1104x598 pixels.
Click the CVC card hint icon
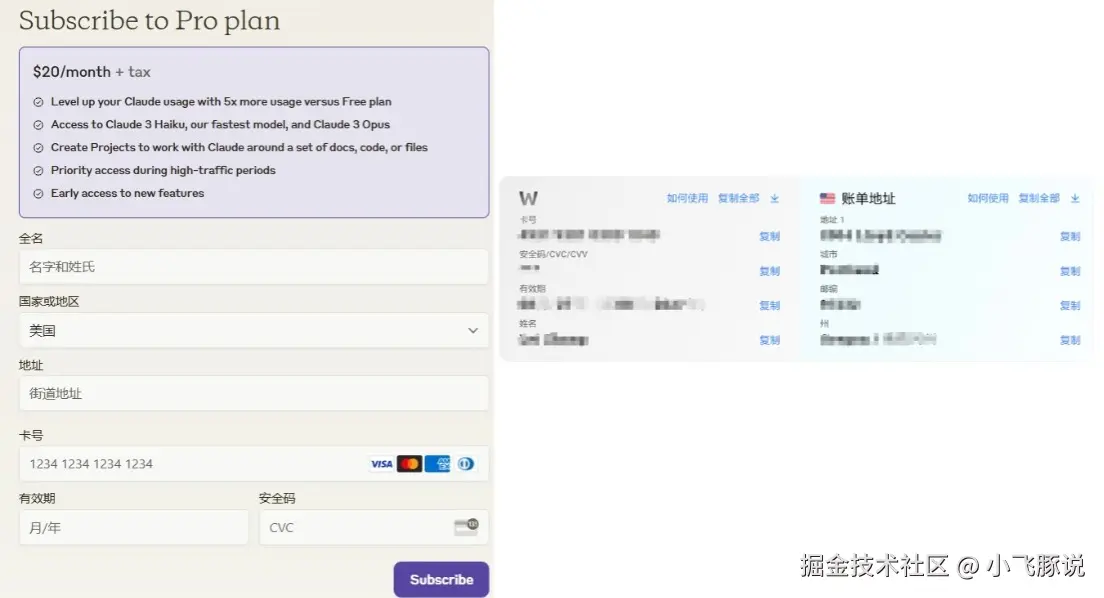coord(466,527)
